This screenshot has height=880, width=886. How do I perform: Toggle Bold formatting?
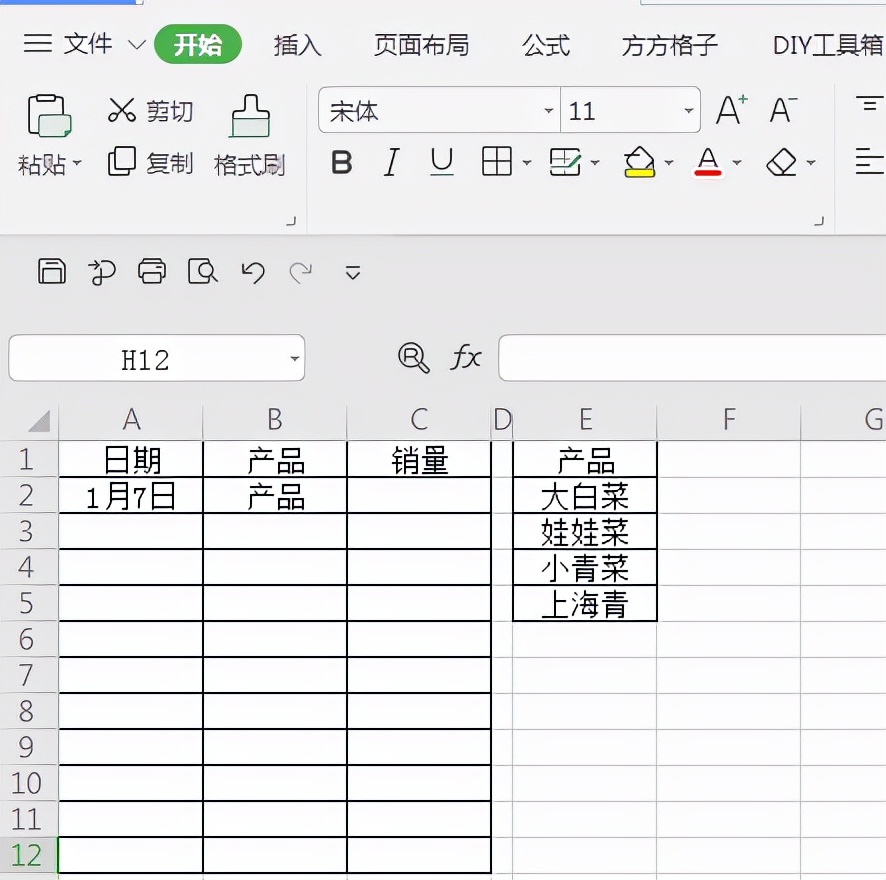pyautogui.click(x=341, y=163)
